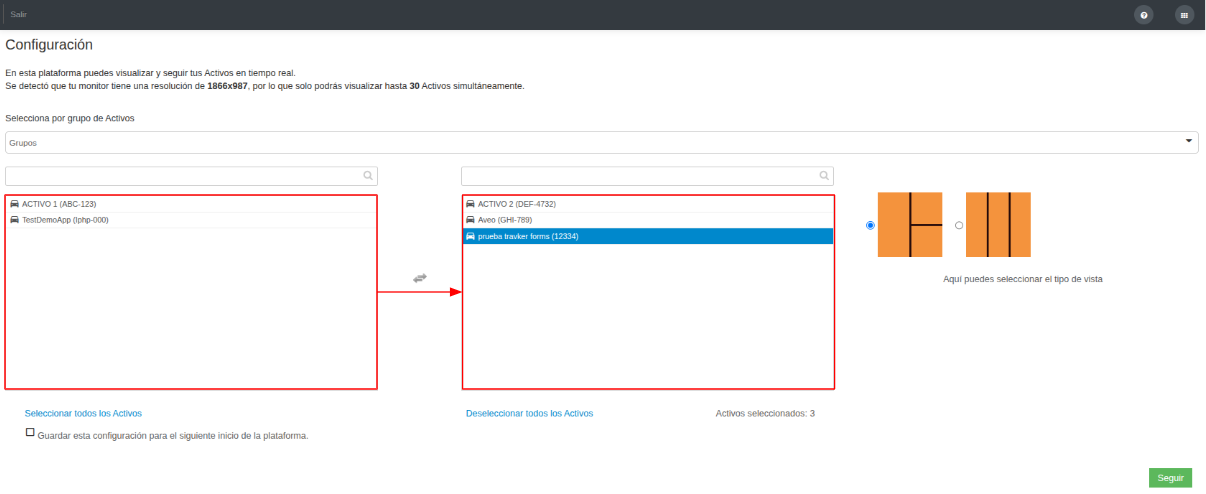Click the Grupos dropdown arrow
The height and width of the screenshot is (494, 1206).
1189,141
